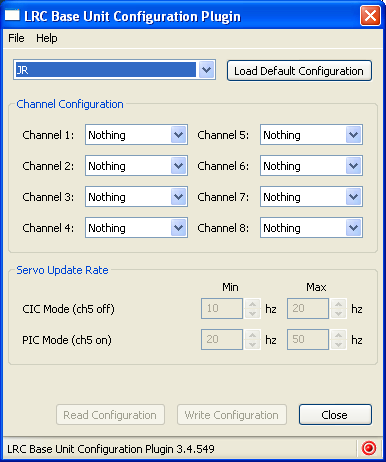Click the Max column header
The width and height of the screenshot is (386, 462).
[x=316, y=287]
